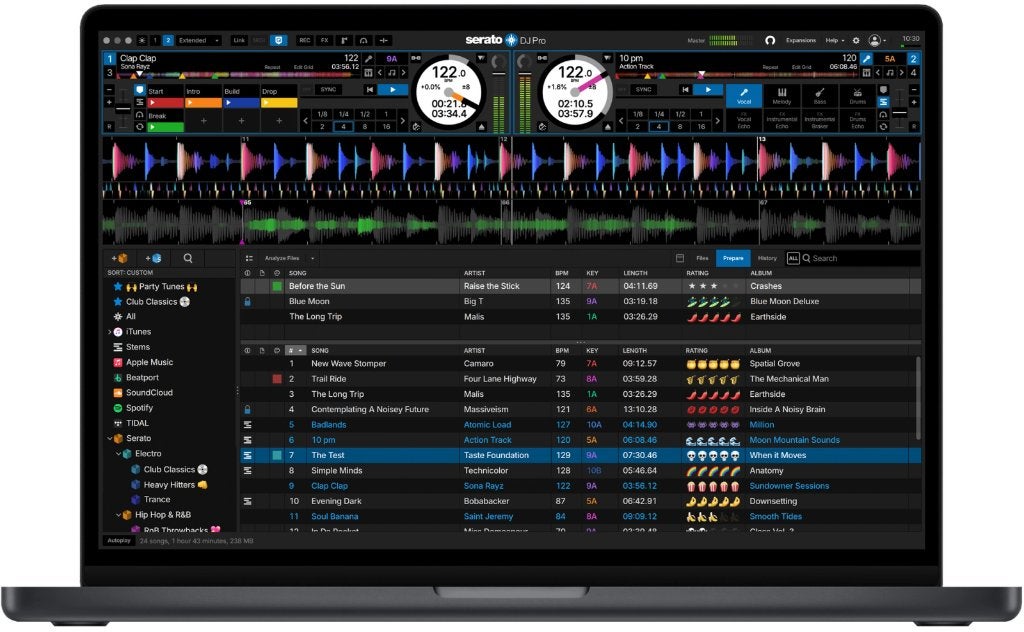Select the Bass stem pad on deck 2
Screen dimensions: 1024x632
(x=820, y=95)
